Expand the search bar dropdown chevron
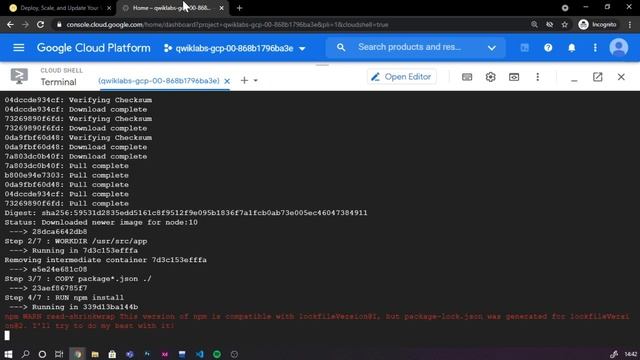640x360 pixels. [491, 48]
